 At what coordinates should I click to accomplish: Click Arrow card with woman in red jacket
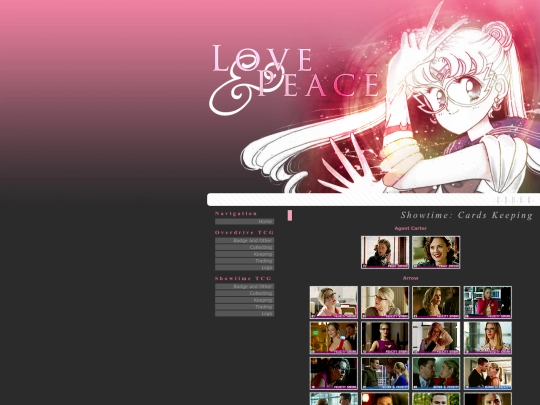tap(487, 302)
